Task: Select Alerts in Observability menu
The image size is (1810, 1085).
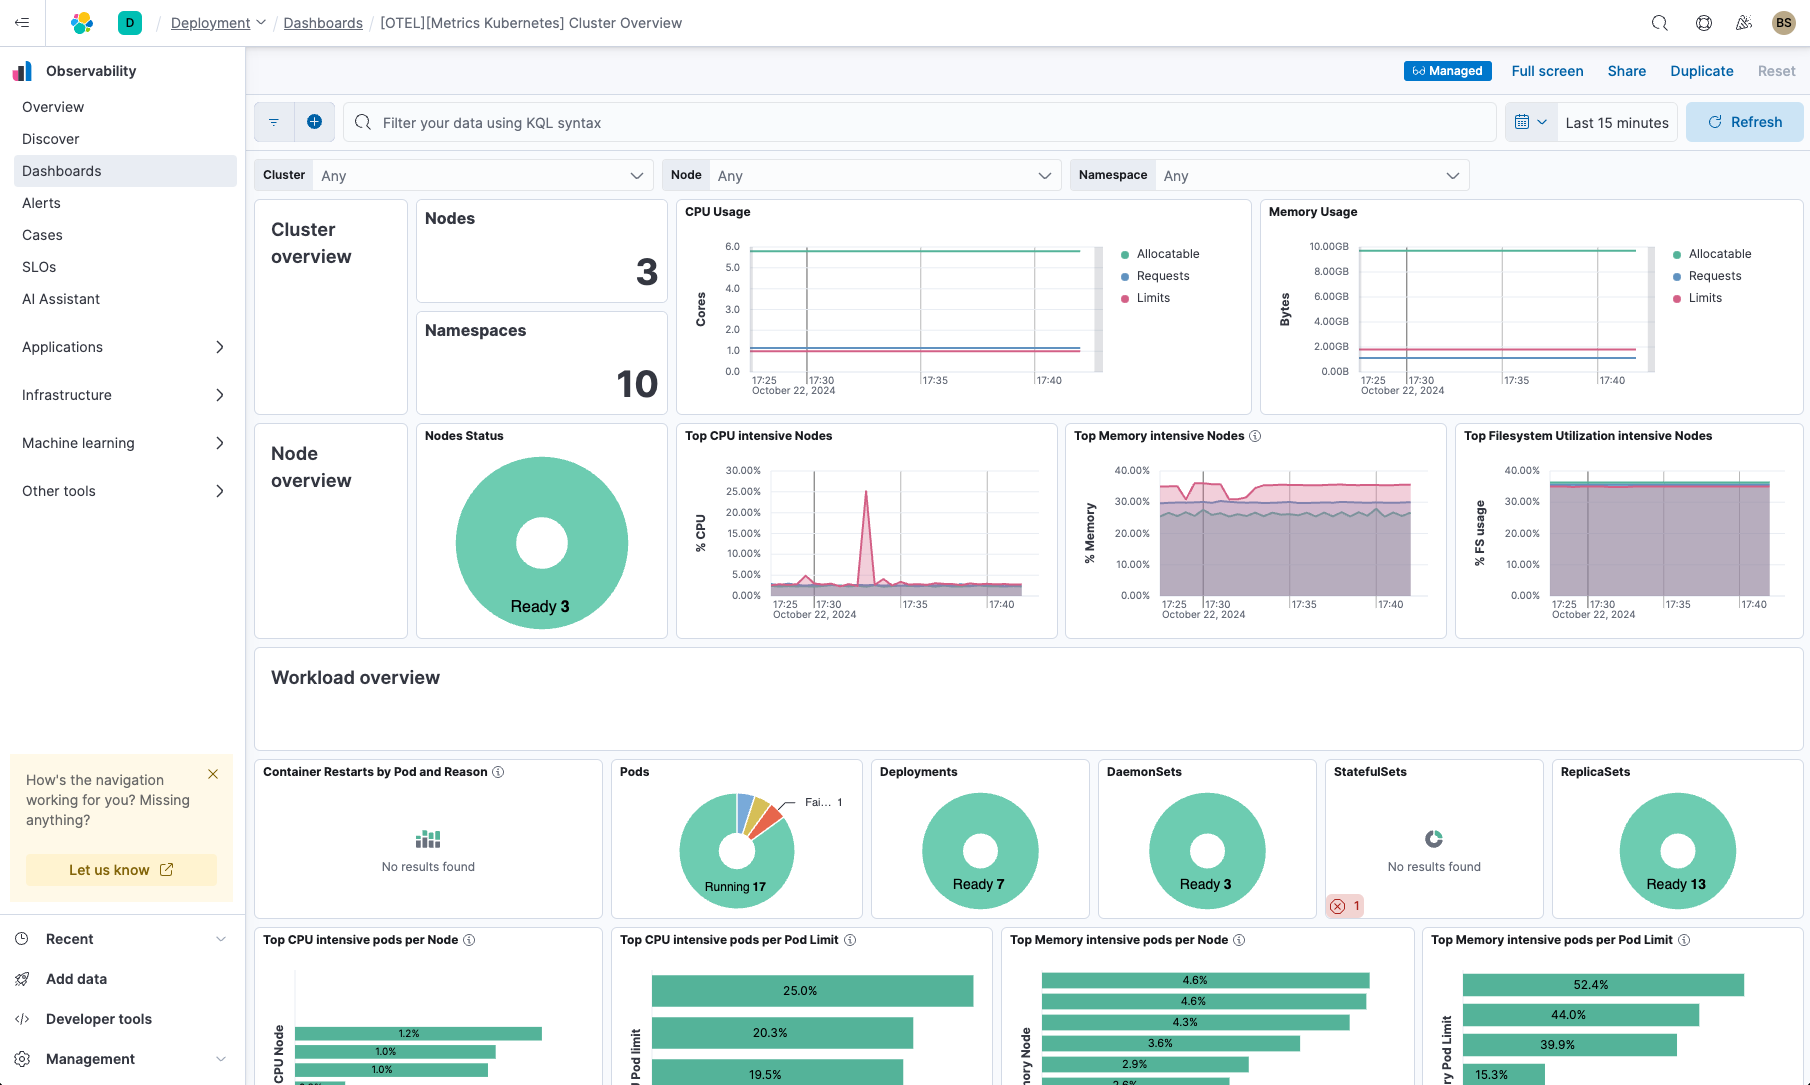Action: pos(42,203)
